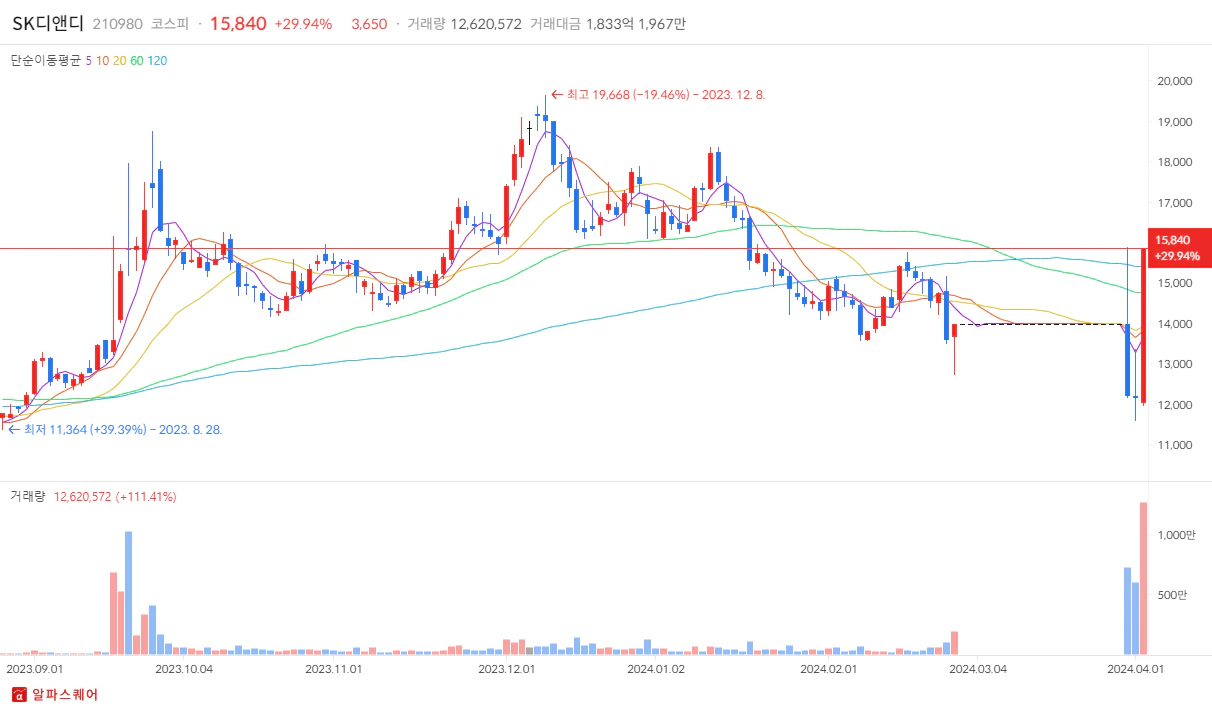Click the 2024.03.04 date axis label

[x=978, y=668]
